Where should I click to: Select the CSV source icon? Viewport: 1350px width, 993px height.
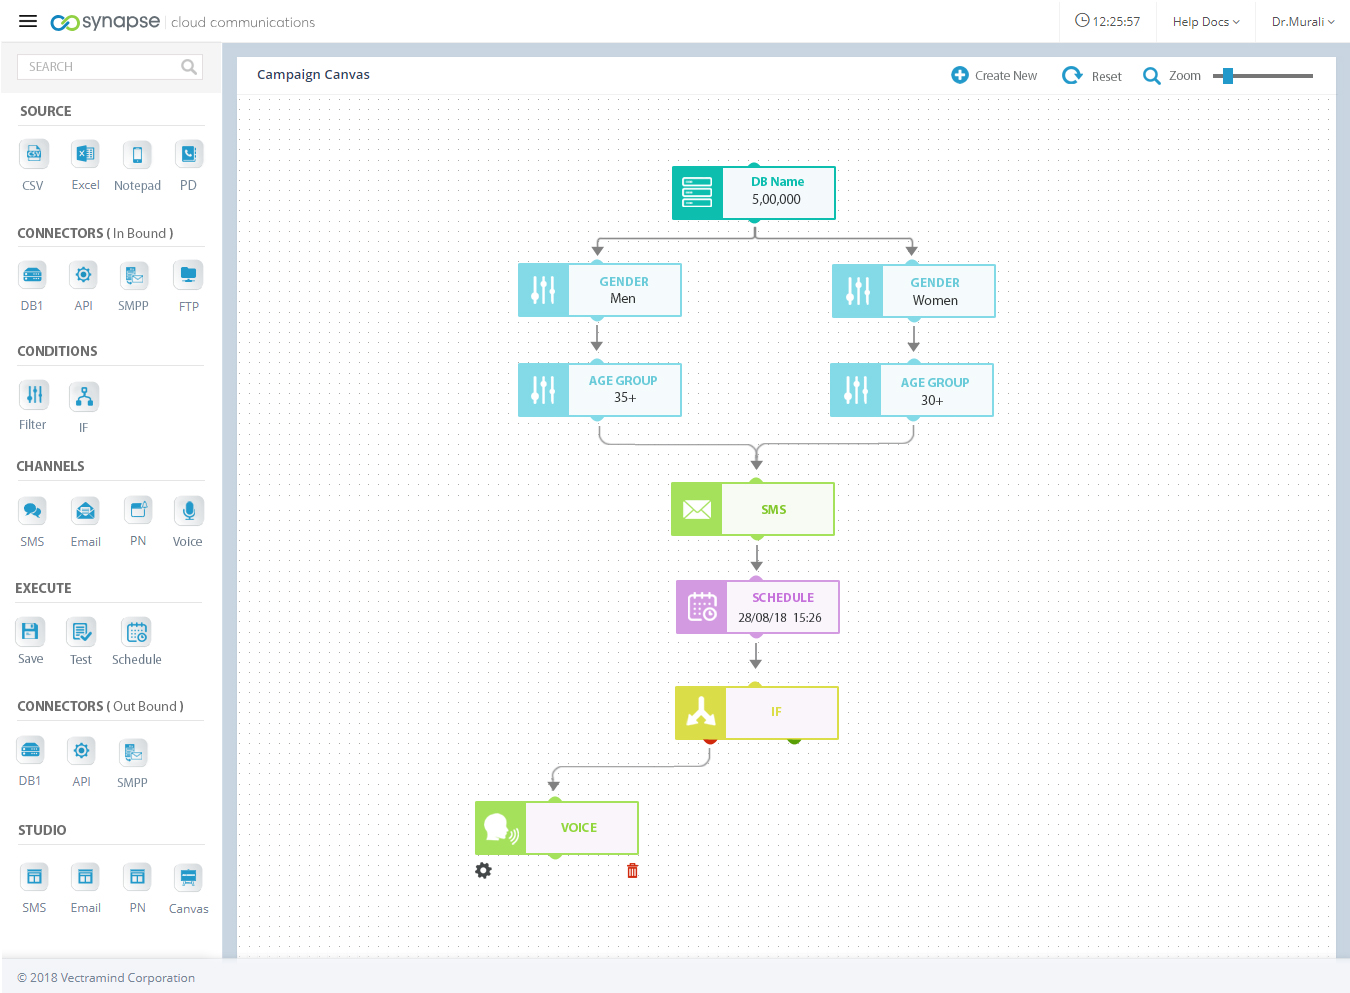click(33, 154)
